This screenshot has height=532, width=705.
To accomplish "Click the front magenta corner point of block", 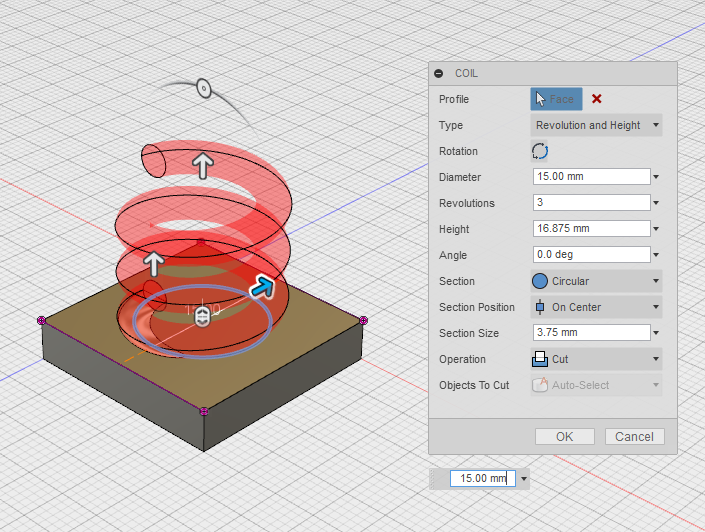I will coord(204,411).
